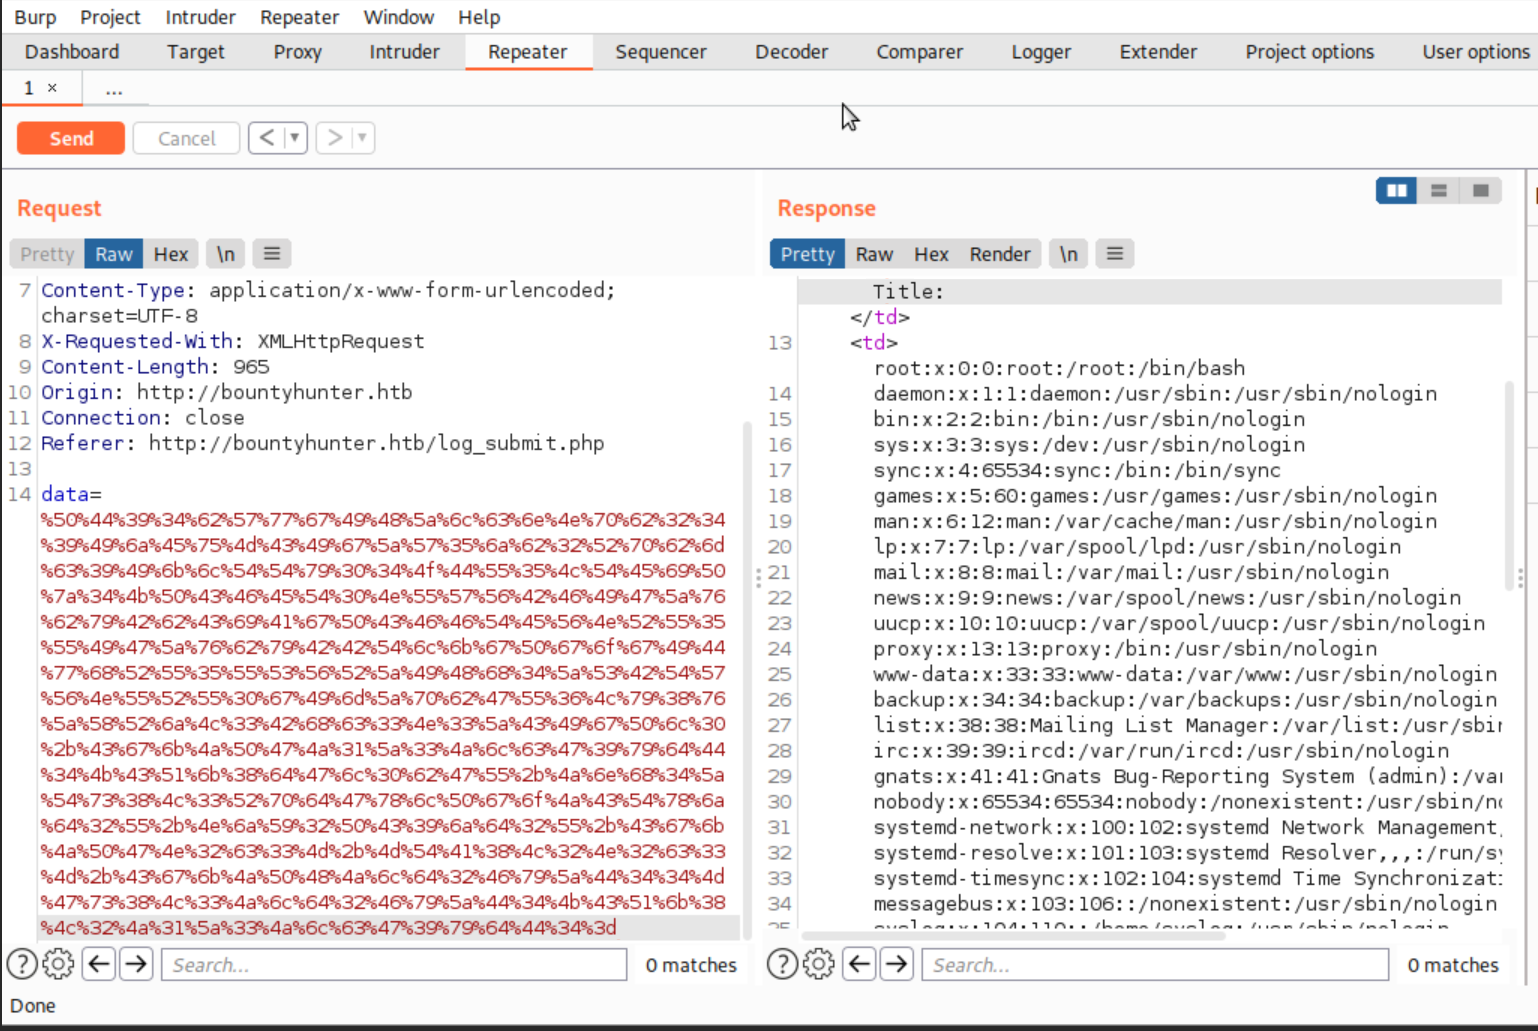Toggle non-printable characters in the Response
This screenshot has height=1031, width=1538.
tap(1068, 254)
